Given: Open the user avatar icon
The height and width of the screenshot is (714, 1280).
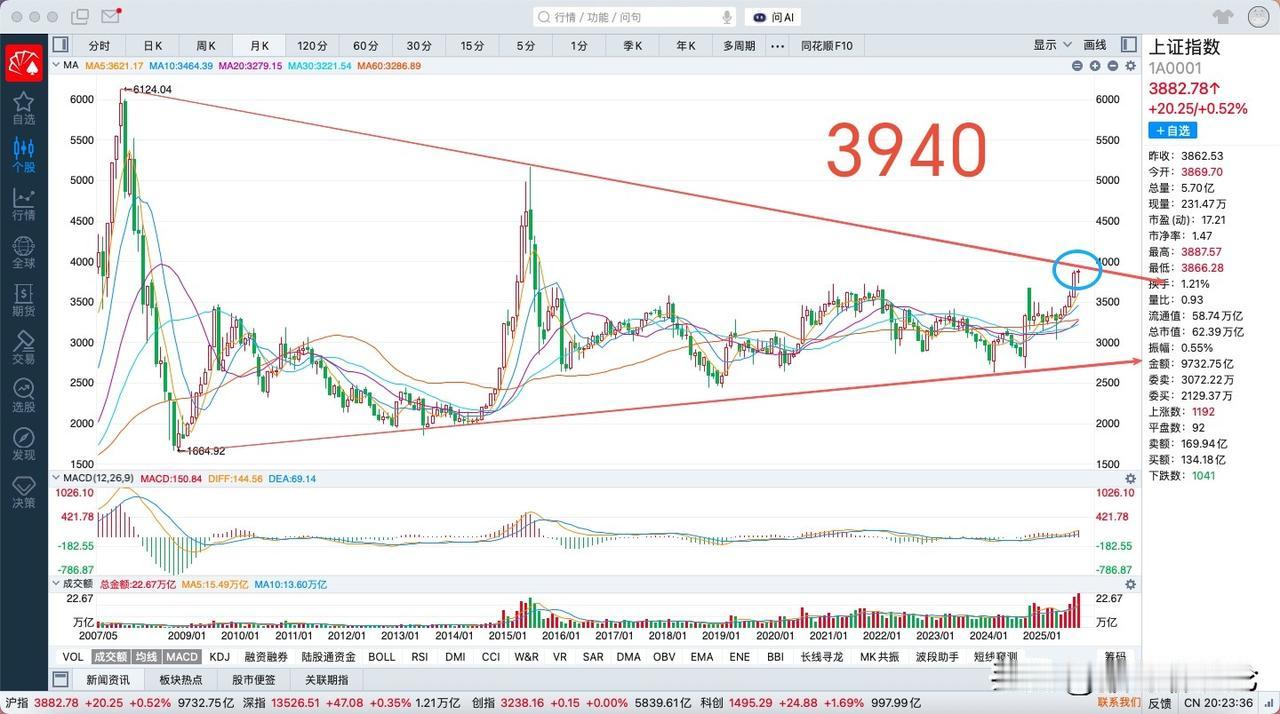Looking at the screenshot, I should coord(1259,16).
